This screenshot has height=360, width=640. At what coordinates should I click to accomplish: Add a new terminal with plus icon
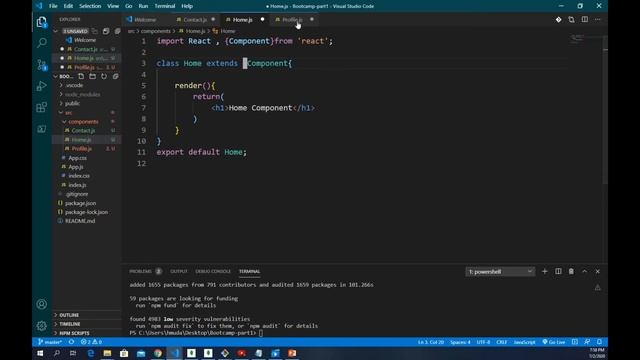point(544,271)
